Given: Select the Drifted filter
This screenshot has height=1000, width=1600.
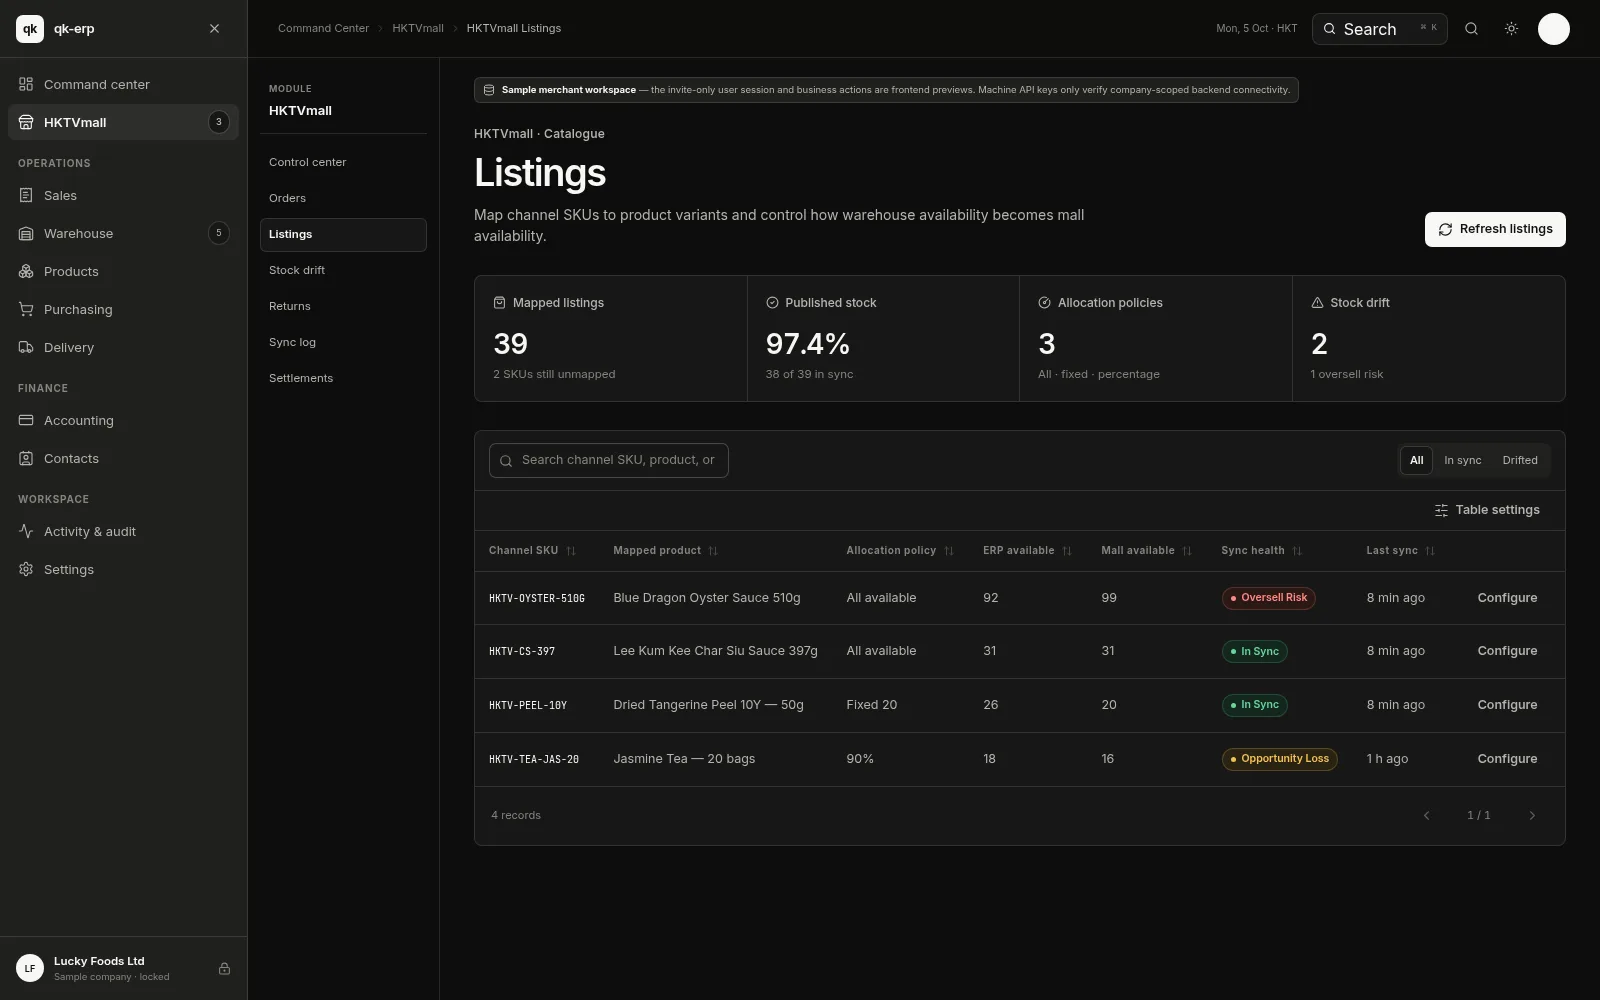Looking at the screenshot, I should [x=1519, y=460].
